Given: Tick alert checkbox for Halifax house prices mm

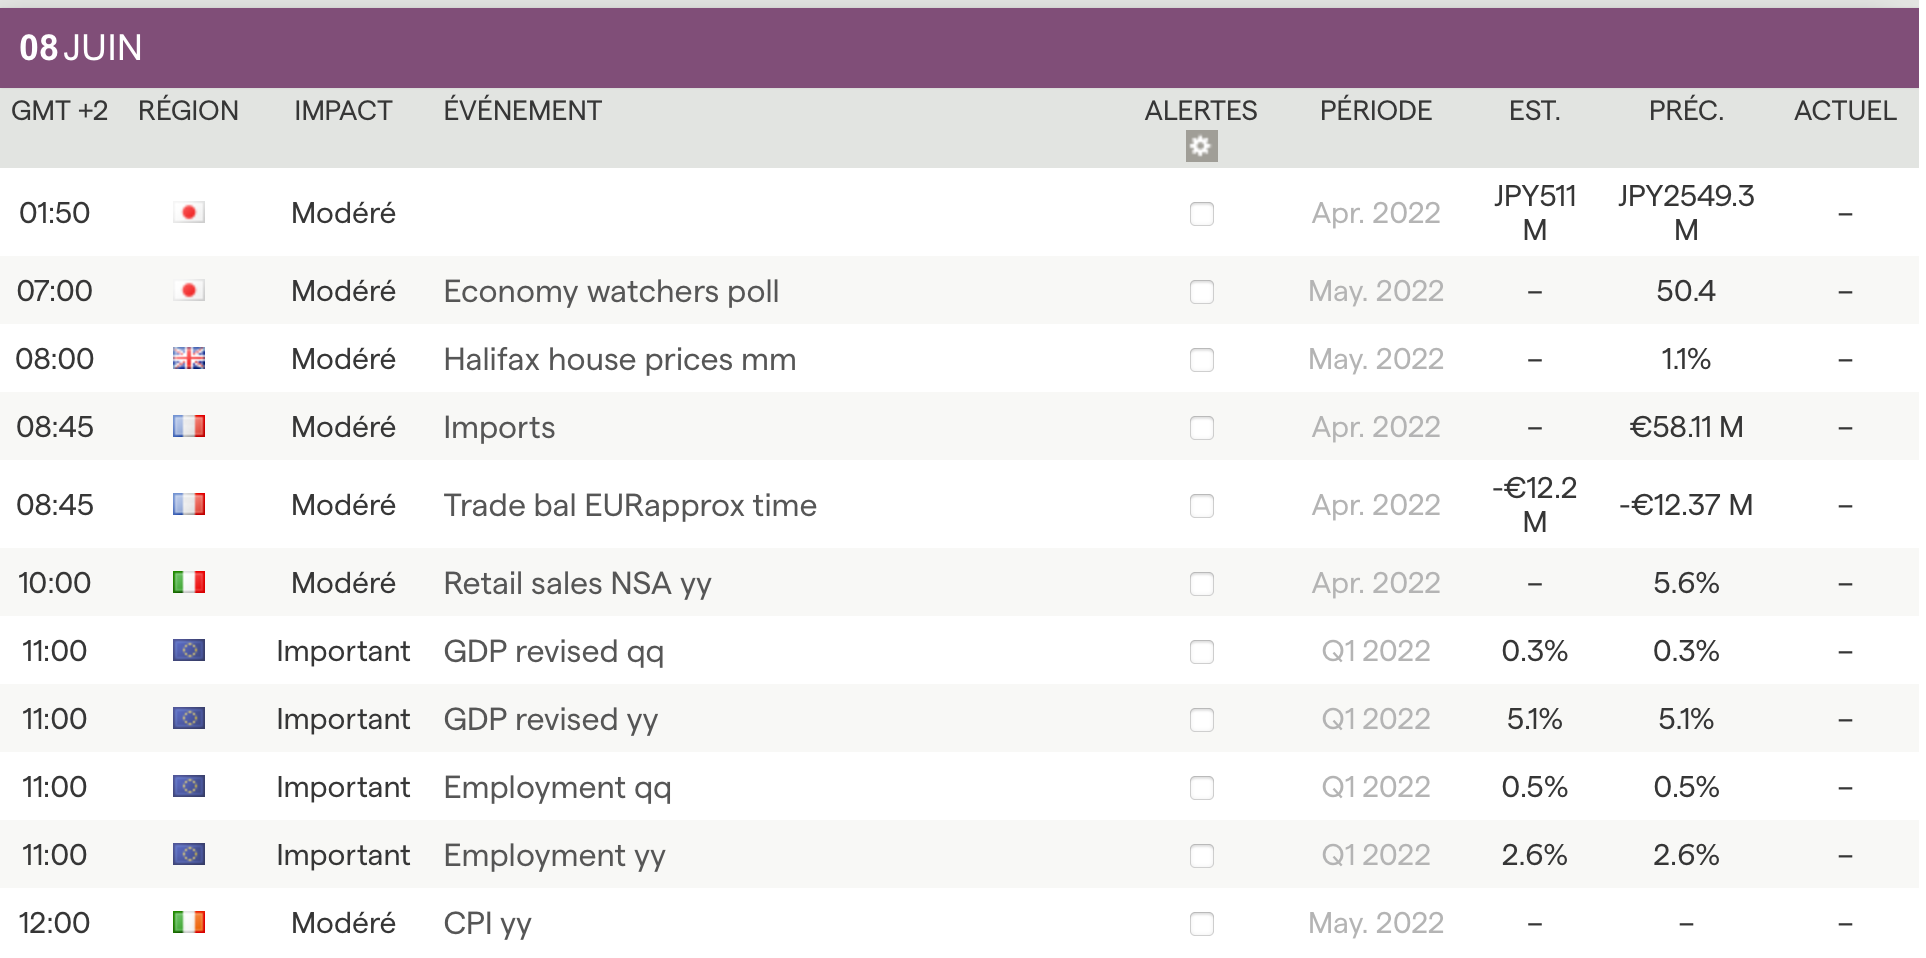Looking at the screenshot, I should 1201,360.
